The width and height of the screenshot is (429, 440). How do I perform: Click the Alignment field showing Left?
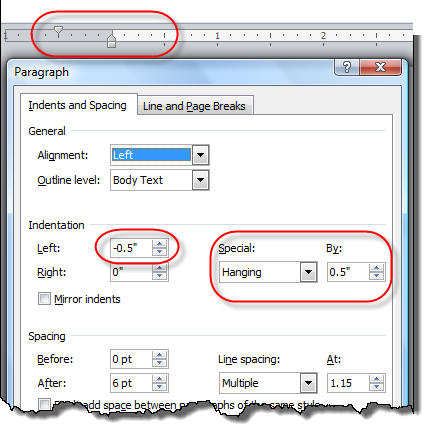[151, 155]
